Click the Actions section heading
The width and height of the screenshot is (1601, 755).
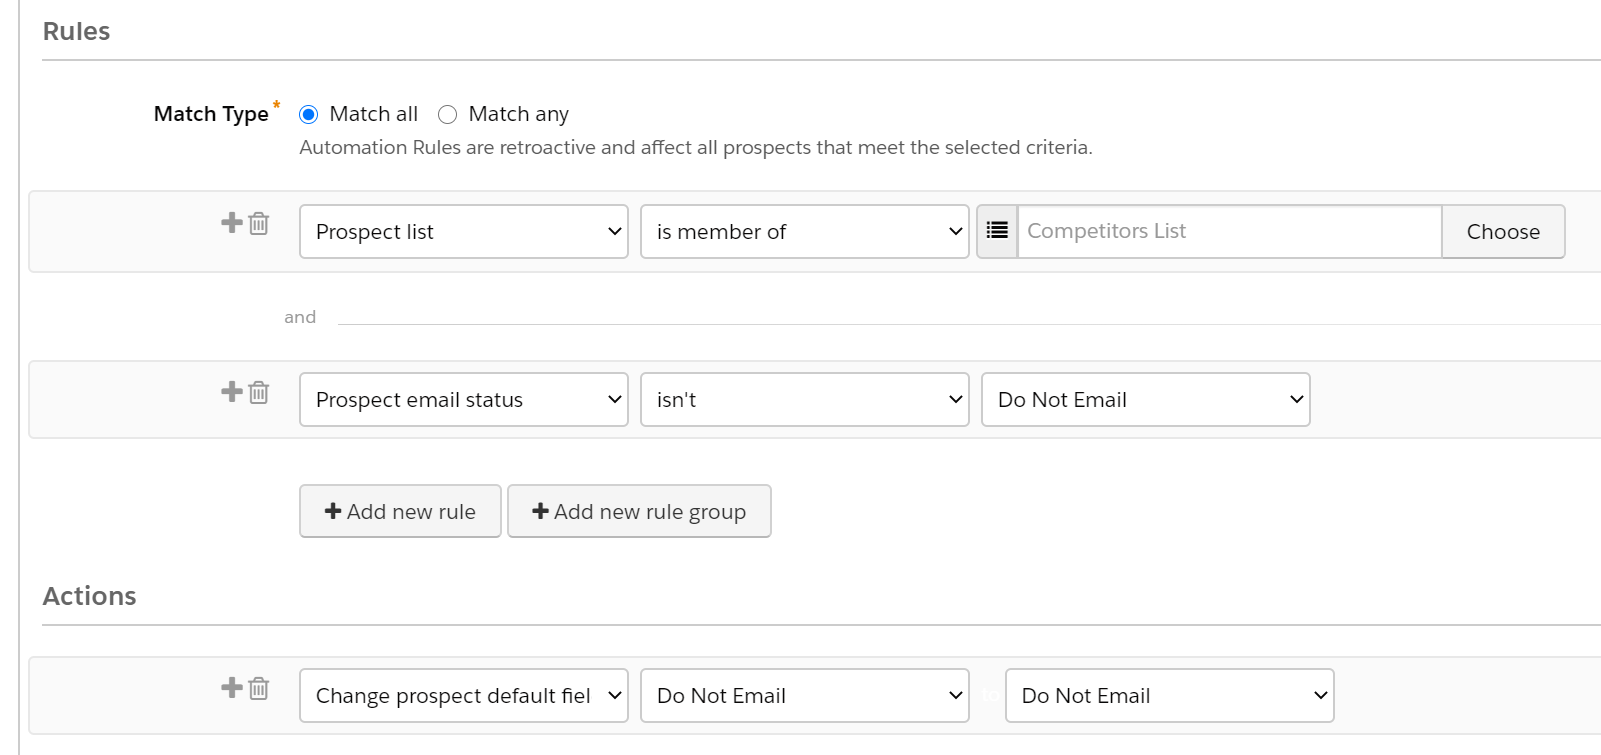[x=89, y=596]
